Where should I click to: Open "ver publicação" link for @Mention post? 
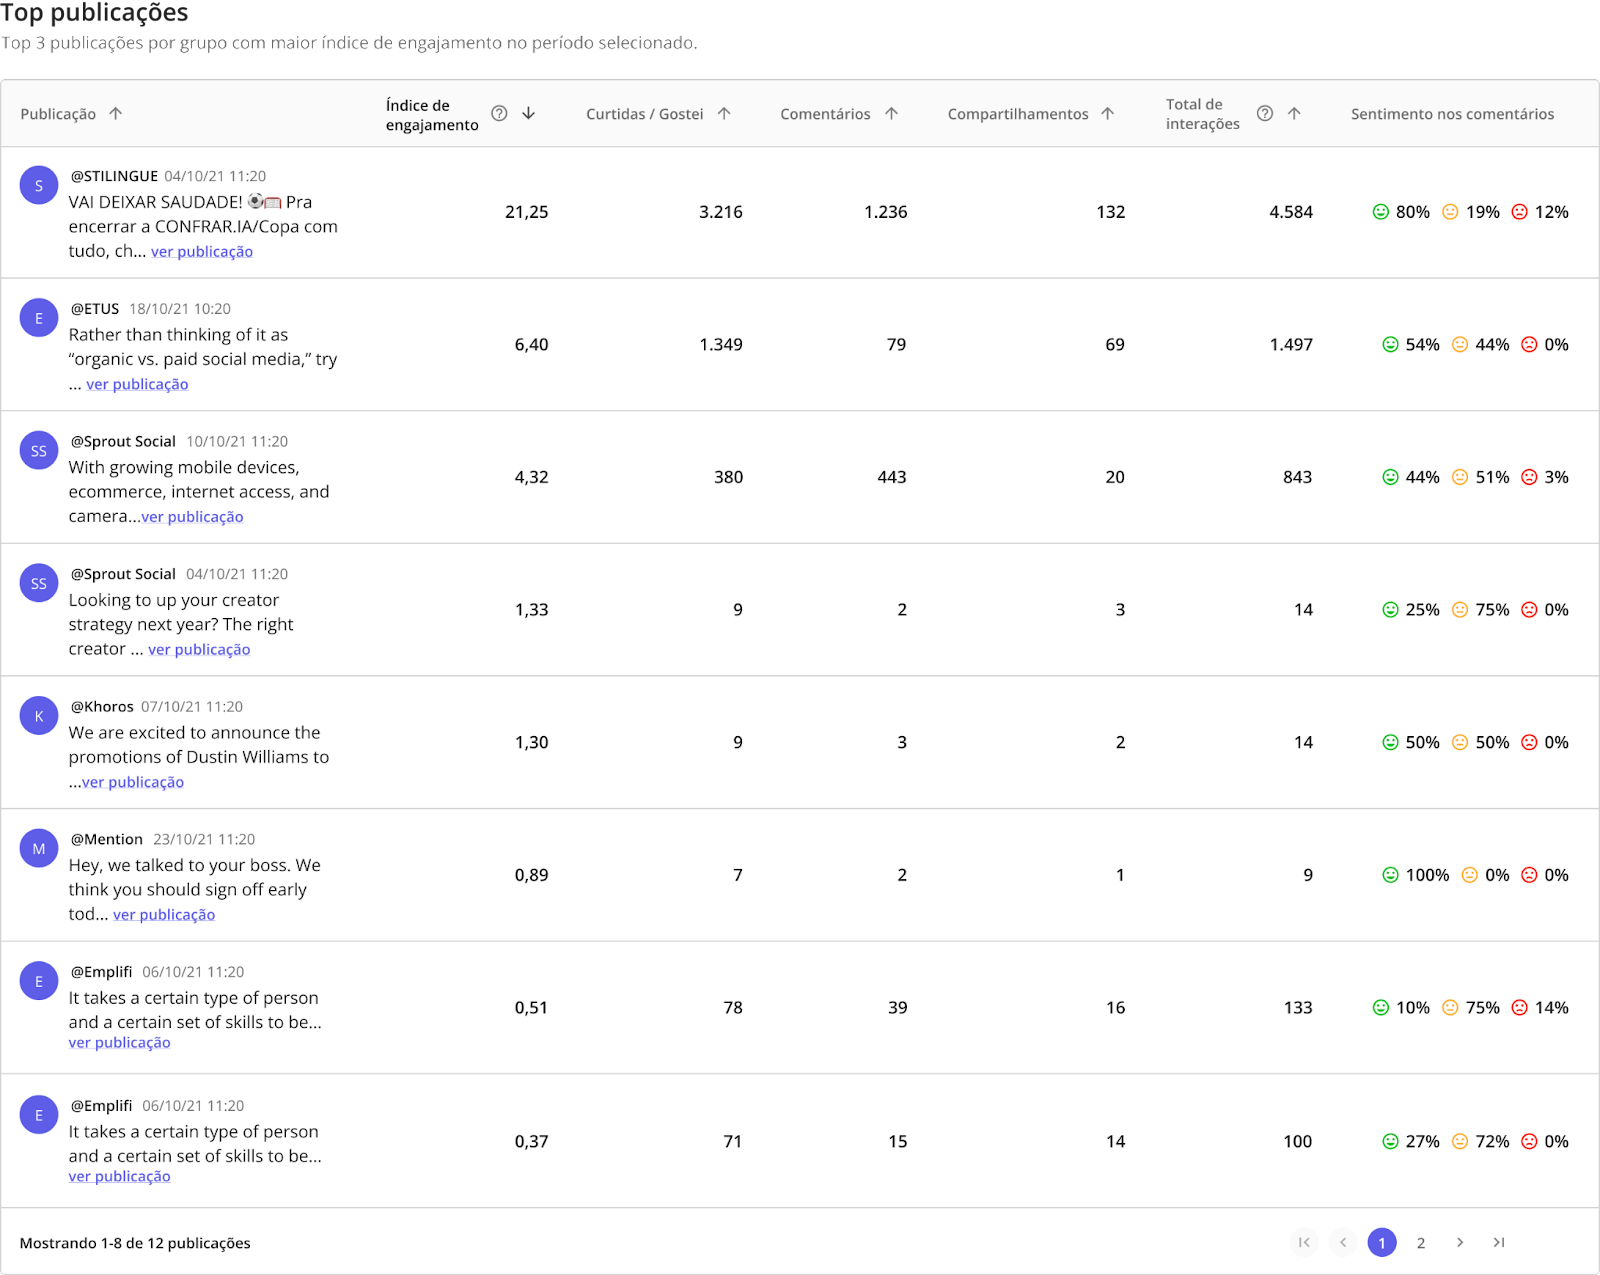tap(164, 915)
